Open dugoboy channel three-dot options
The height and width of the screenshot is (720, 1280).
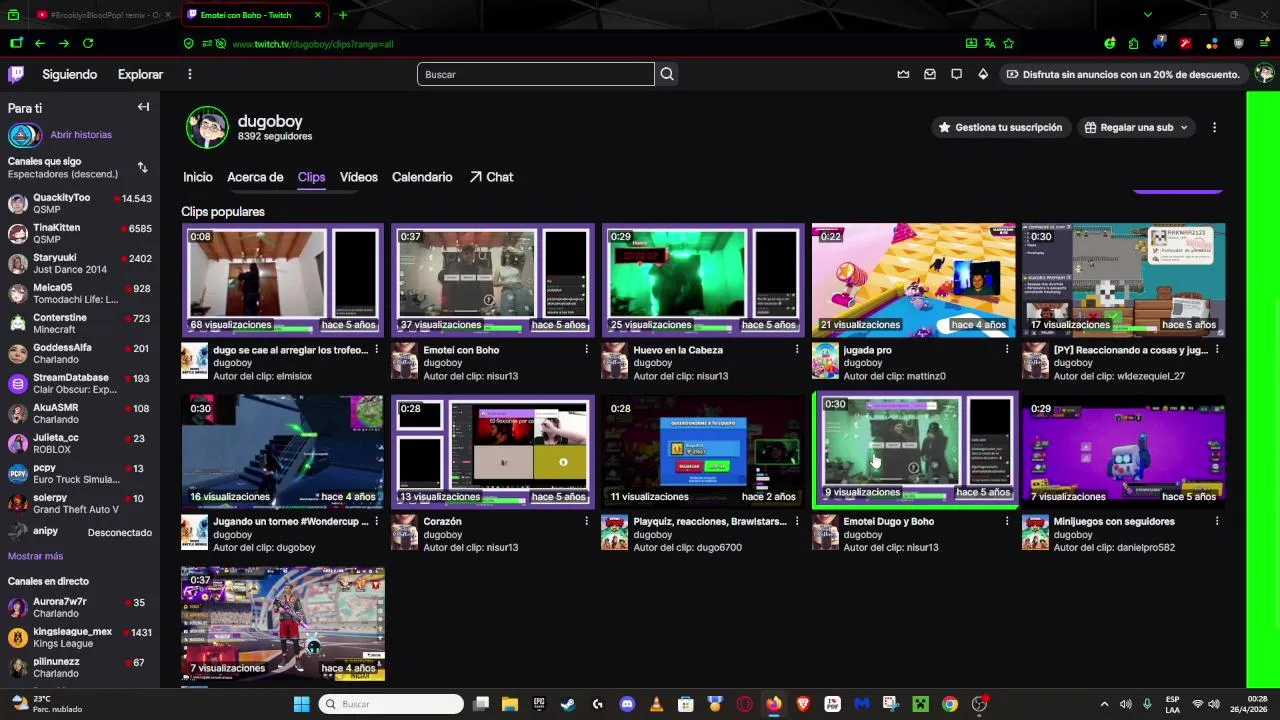pos(1214,127)
